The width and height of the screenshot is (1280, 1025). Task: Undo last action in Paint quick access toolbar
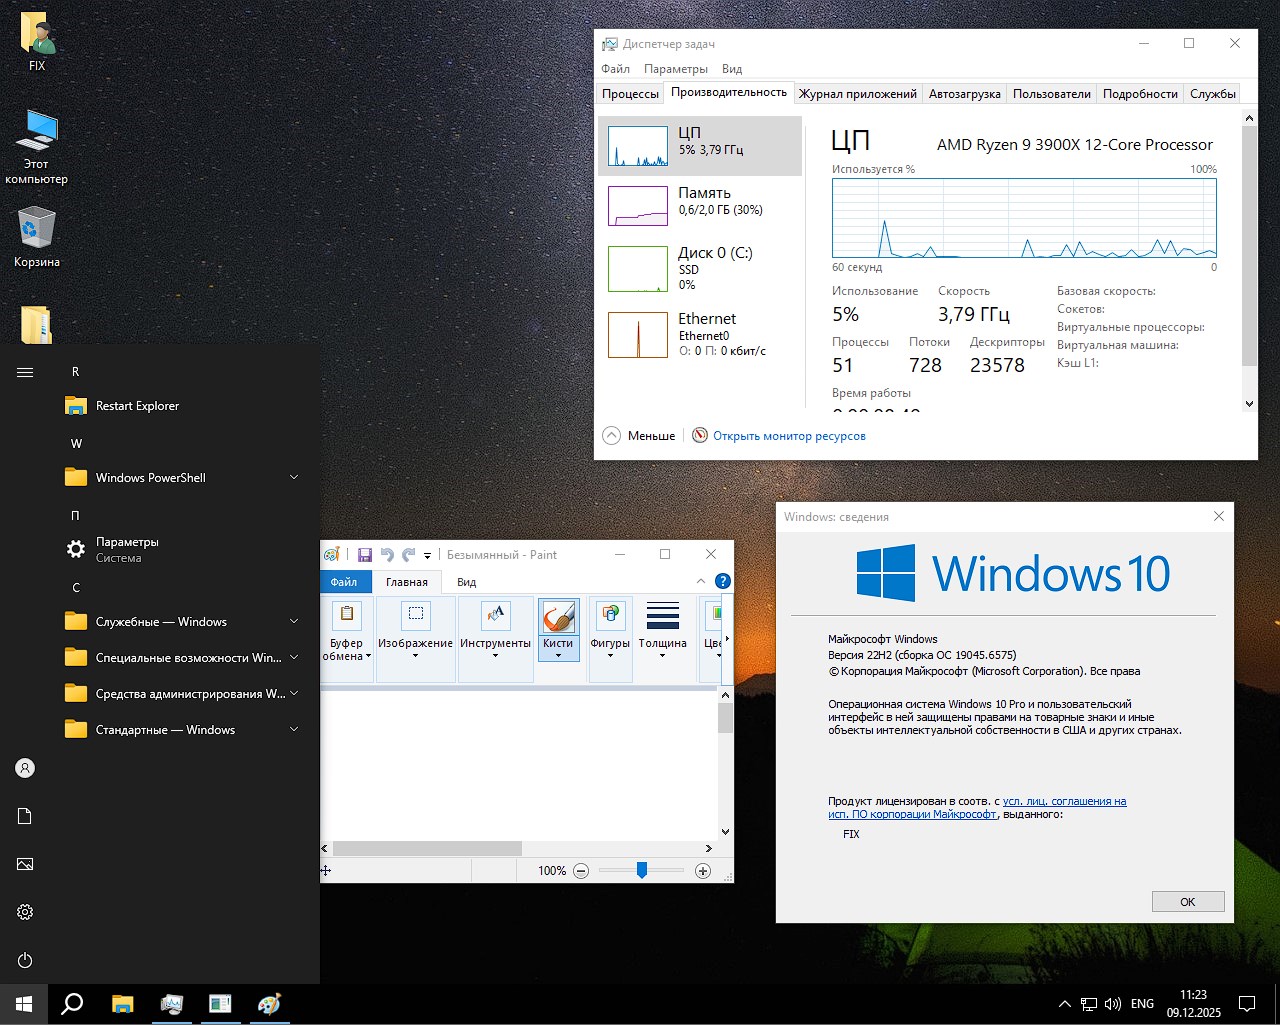[x=387, y=553]
